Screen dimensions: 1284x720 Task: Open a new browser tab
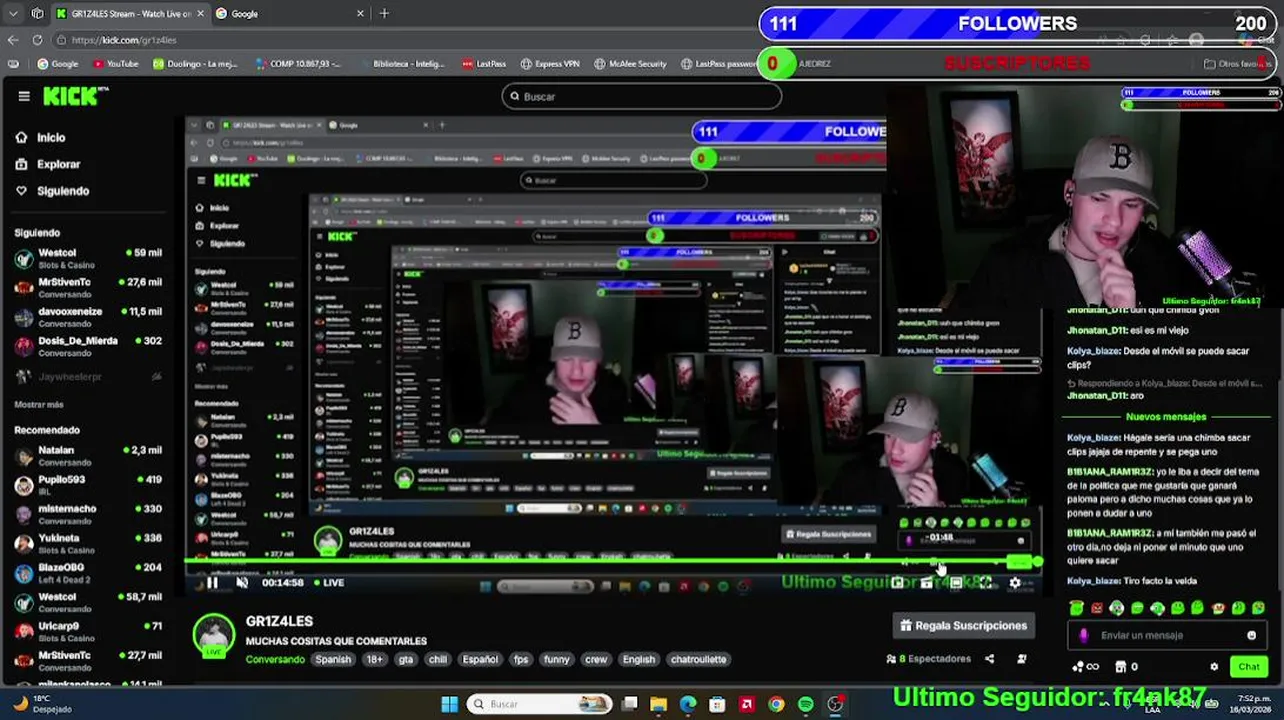click(x=384, y=14)
